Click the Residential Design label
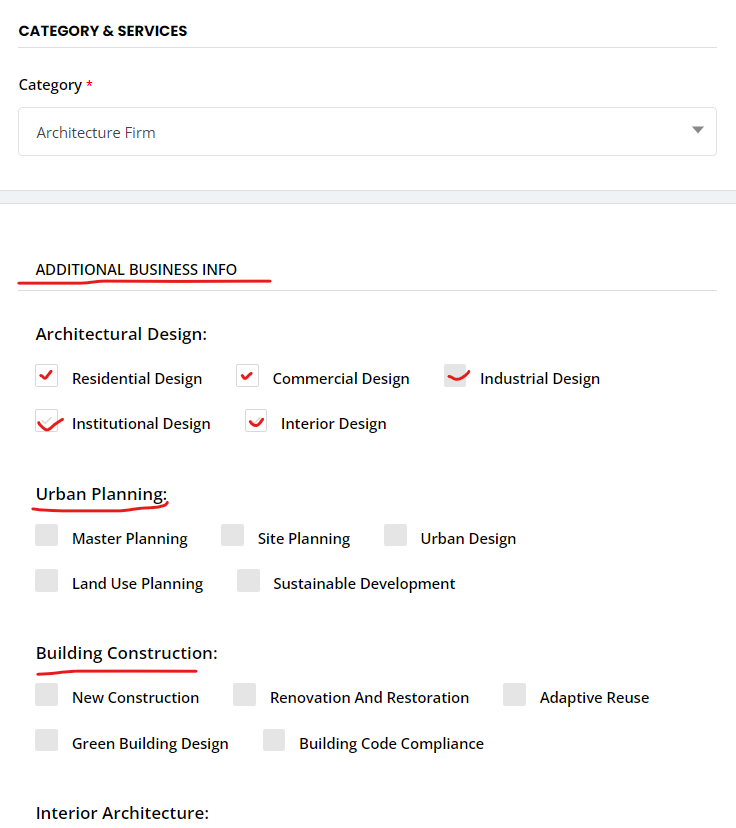This screenshot has height=828, width=736. pos(137,379)
